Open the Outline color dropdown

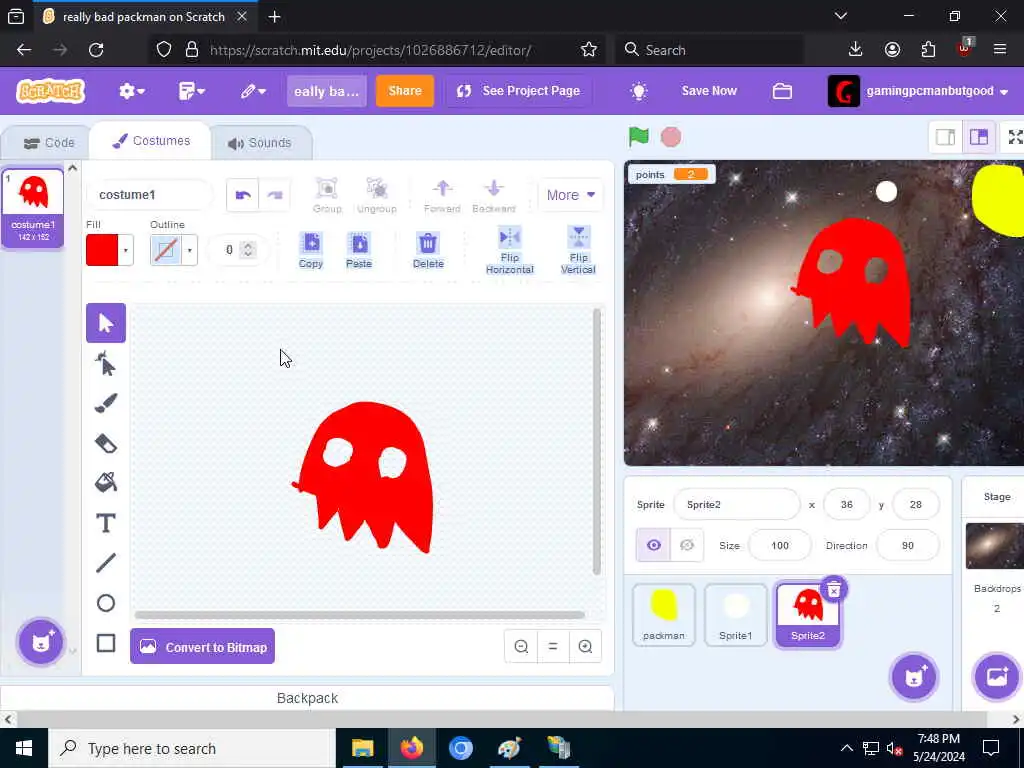tap(189, 250)
